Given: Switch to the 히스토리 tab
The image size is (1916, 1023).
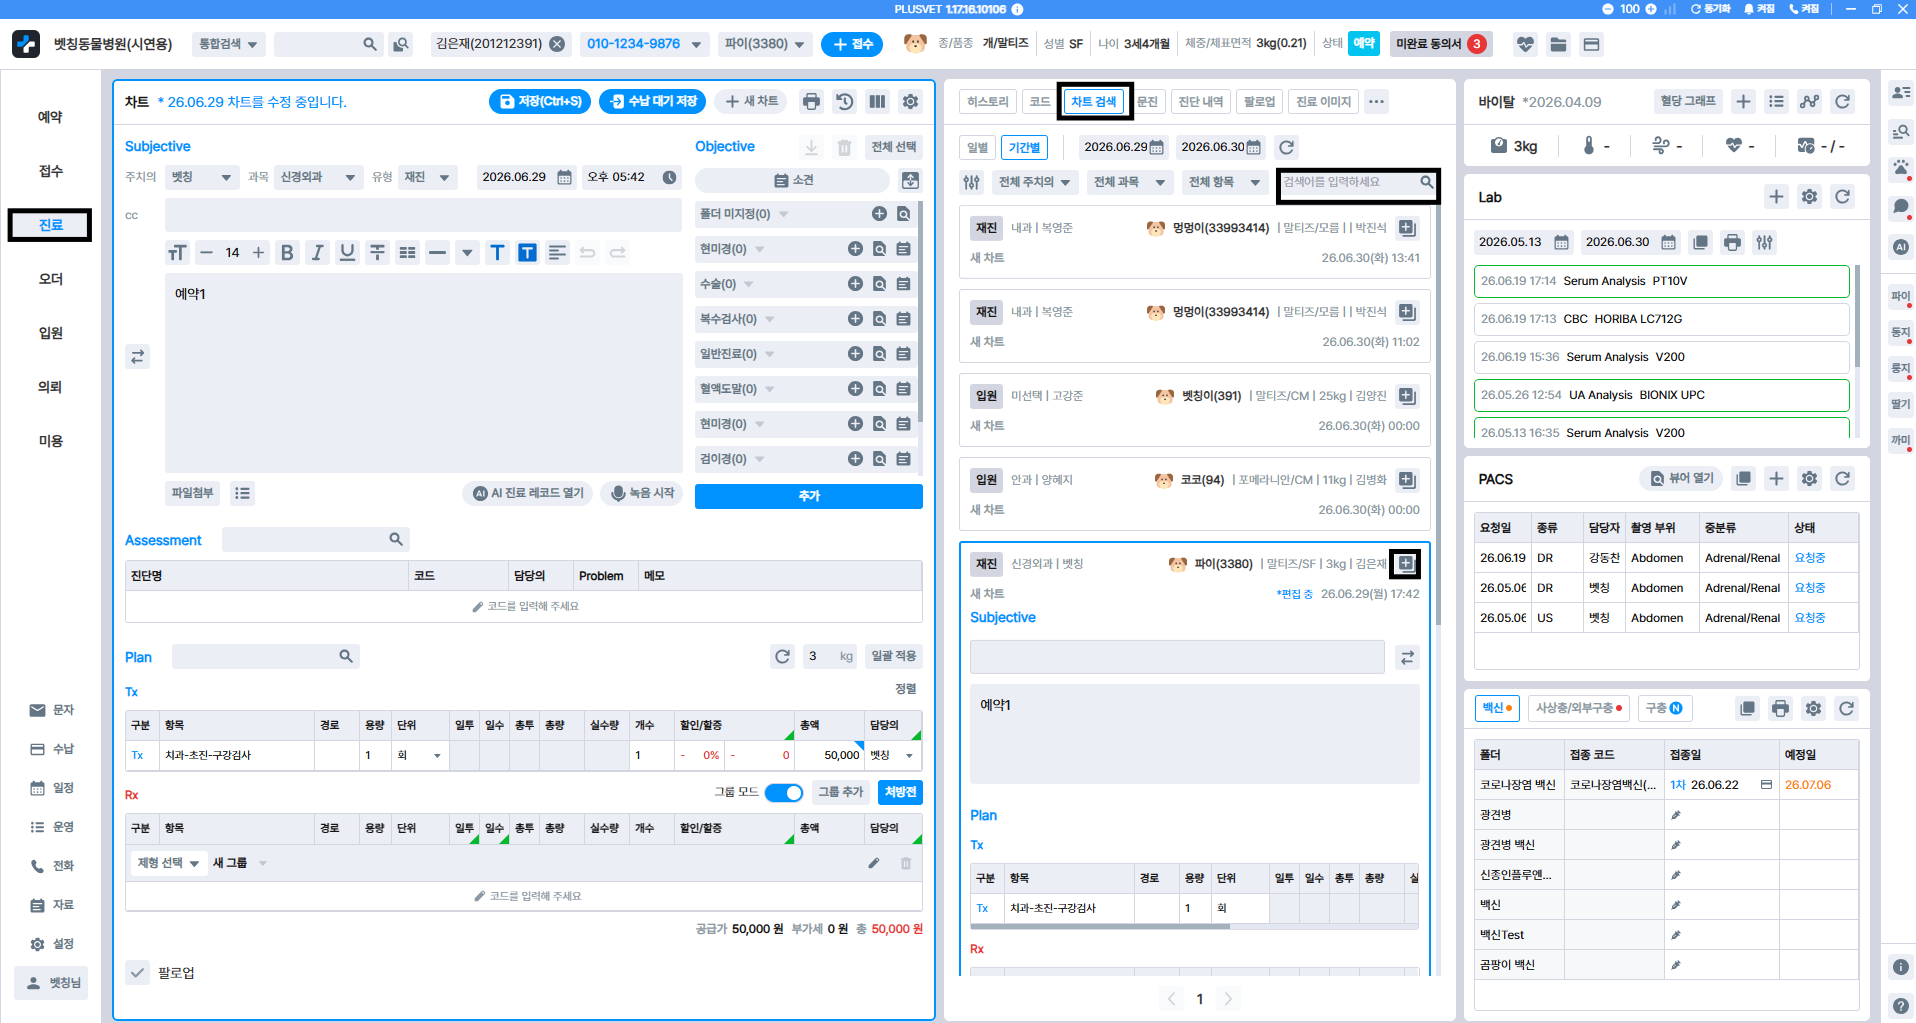Looking at the screenshot, I should point(988,101).
